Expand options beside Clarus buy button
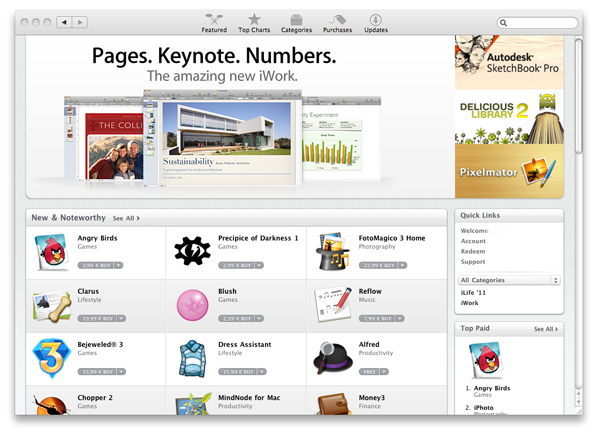600x437 pixels. point(121,318)
